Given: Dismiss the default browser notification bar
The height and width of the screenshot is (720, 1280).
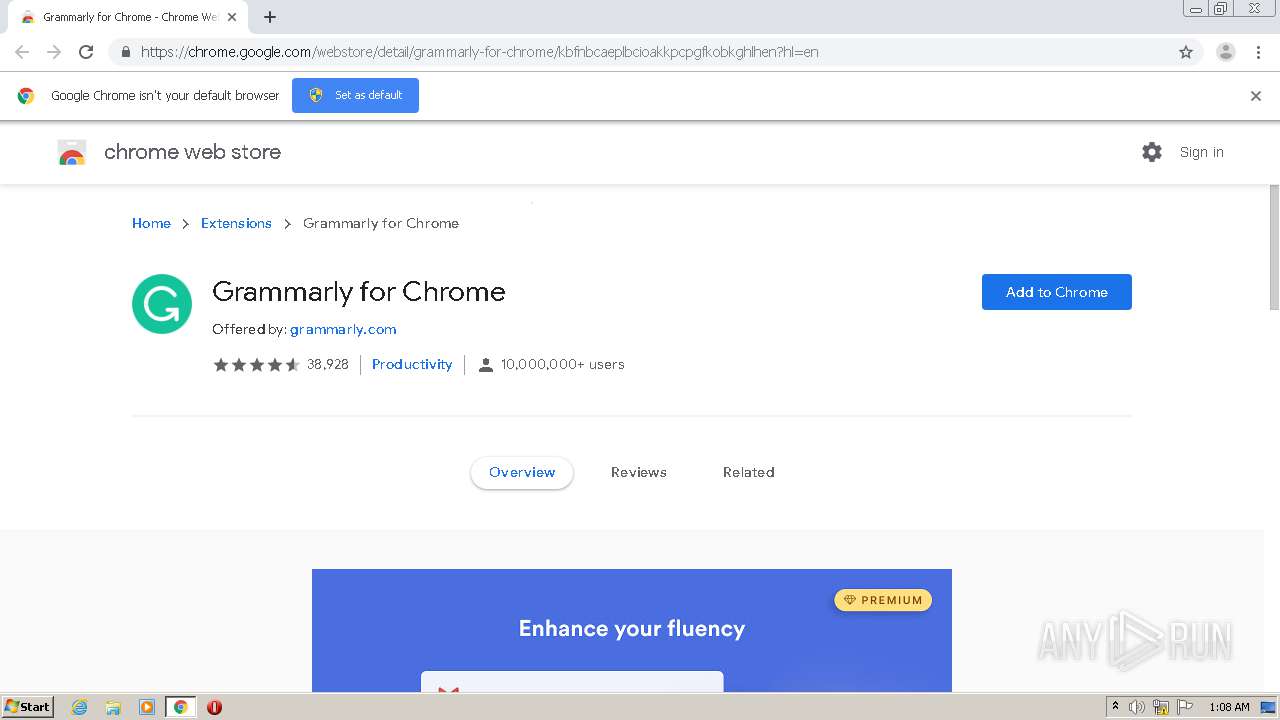Looking at the screenshot, I should 1255,96.
